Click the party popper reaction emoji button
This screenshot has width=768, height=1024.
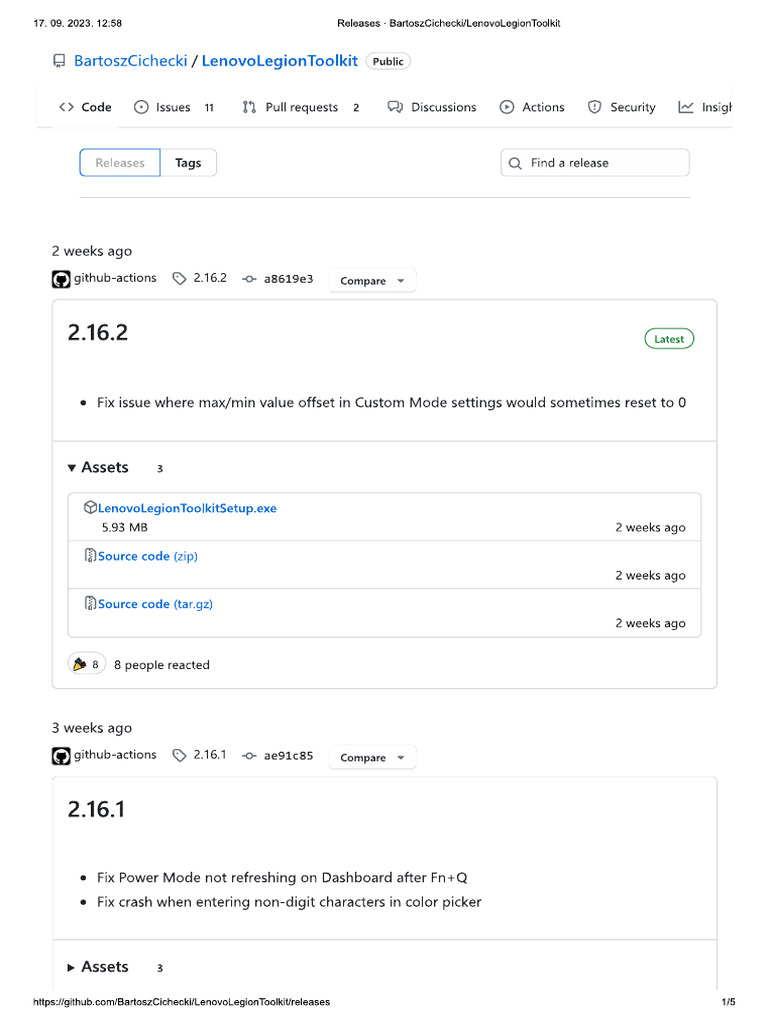[86, 664]
